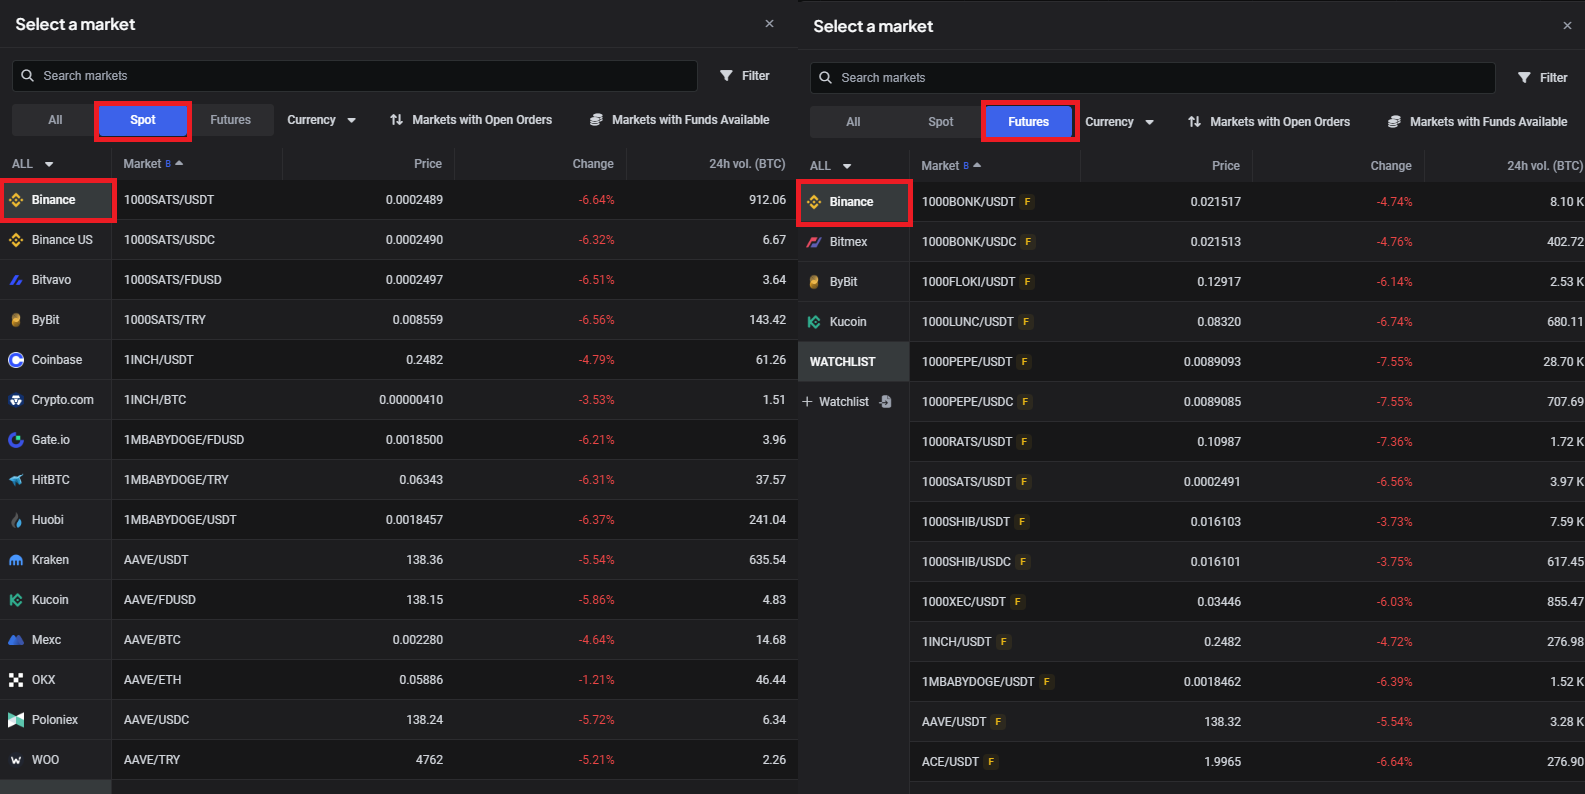Switch to Spot tab in right panel

pos(941,122)
